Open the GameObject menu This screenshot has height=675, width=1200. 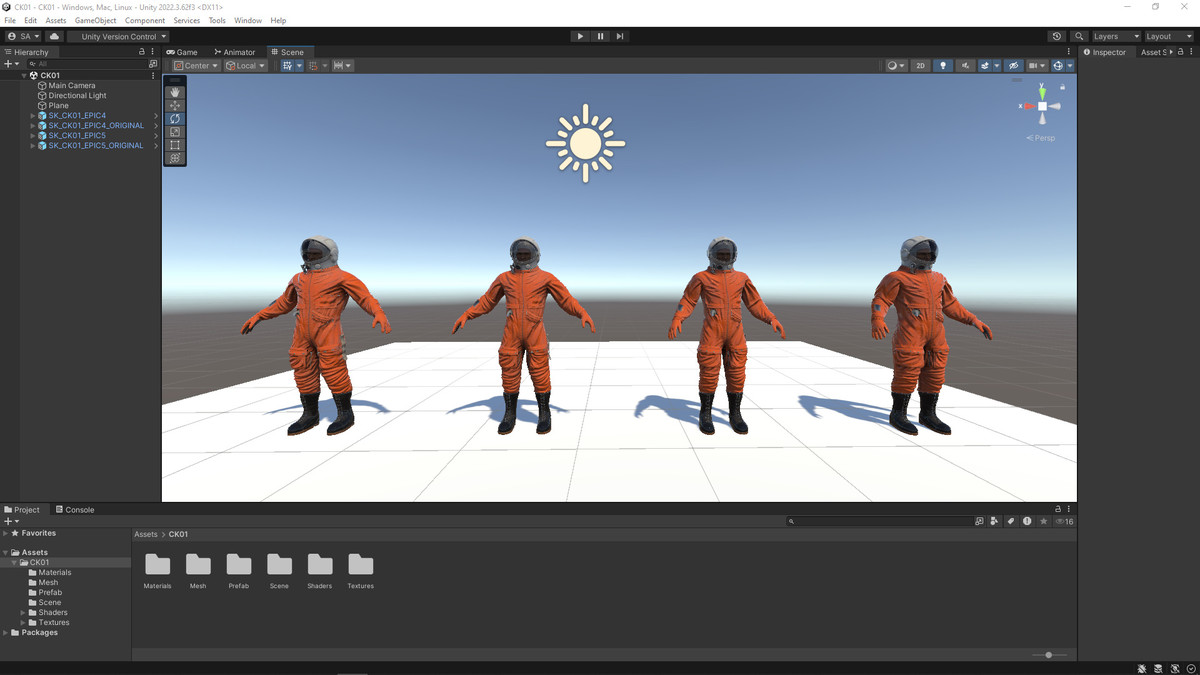click(95, 20)
